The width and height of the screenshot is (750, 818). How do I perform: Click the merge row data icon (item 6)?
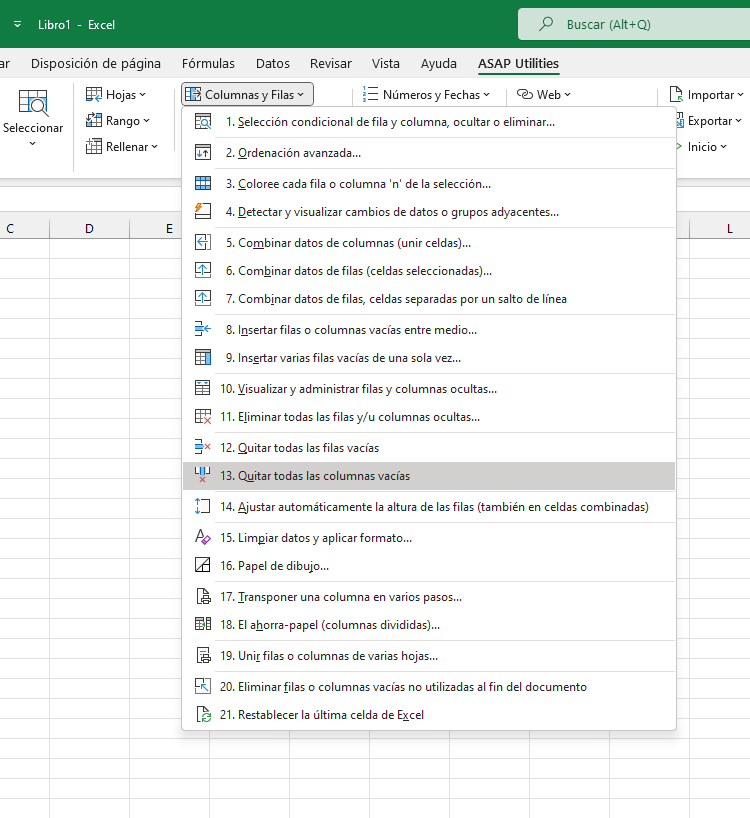[x=202, y=270]
